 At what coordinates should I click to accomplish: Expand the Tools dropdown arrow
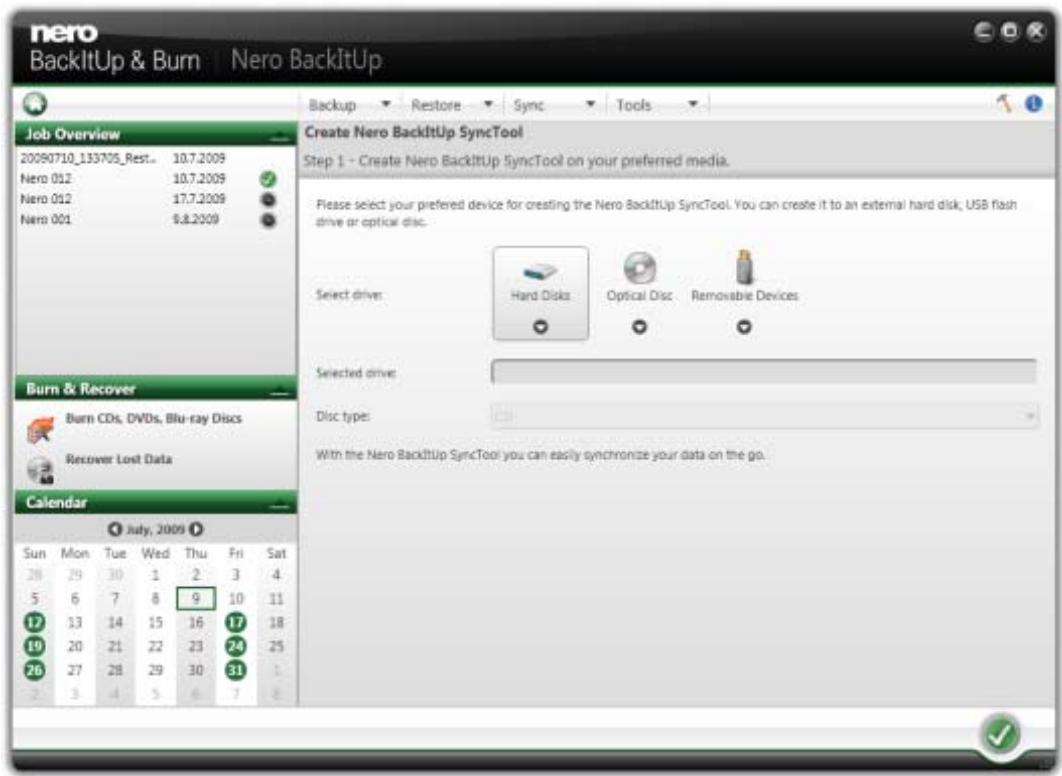tap(693, 104)
